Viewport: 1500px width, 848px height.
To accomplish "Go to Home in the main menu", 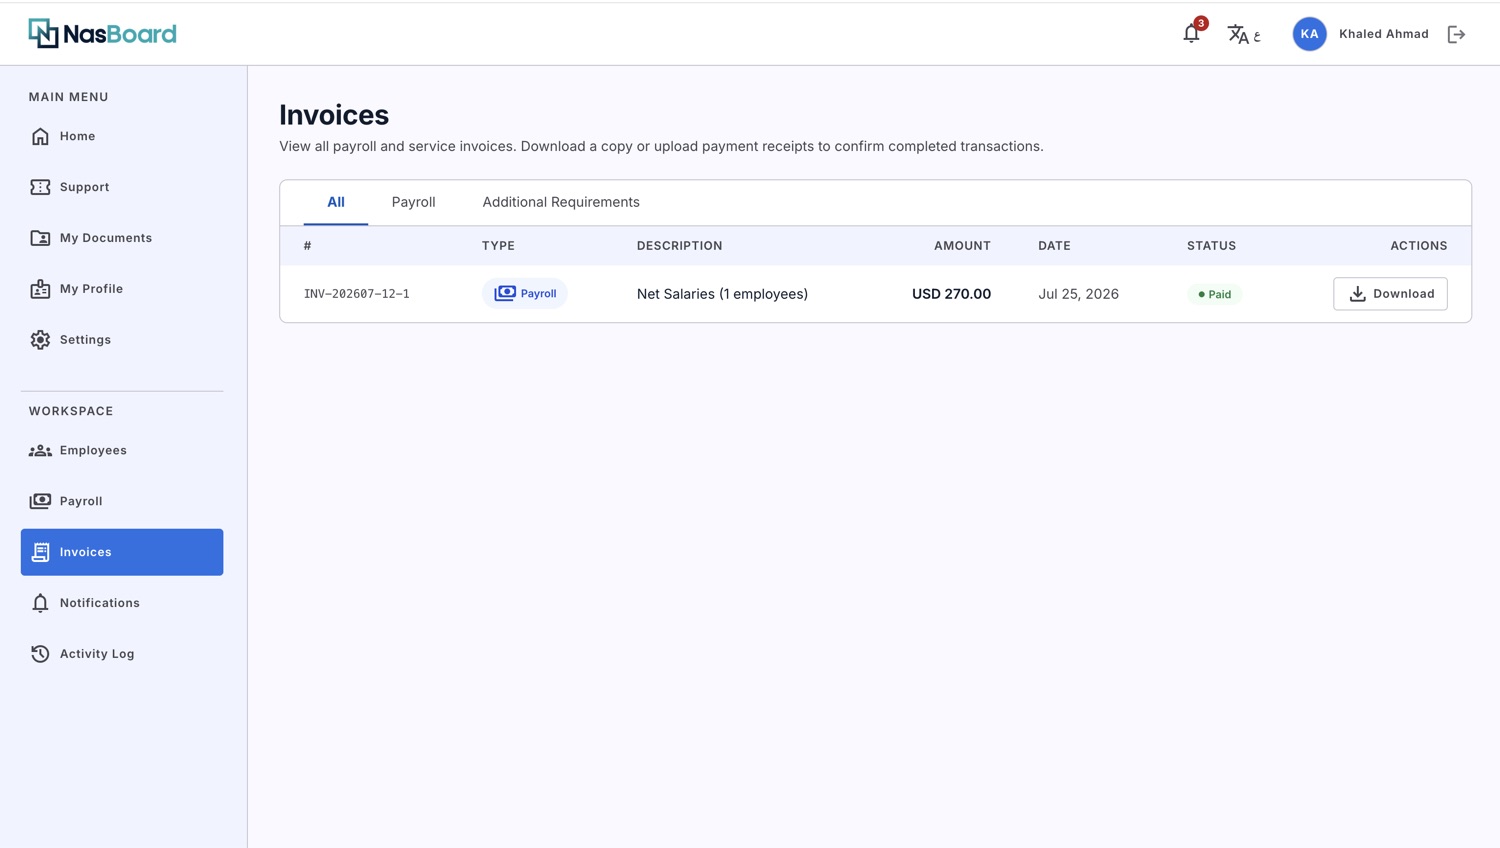I will coord(122,136).
